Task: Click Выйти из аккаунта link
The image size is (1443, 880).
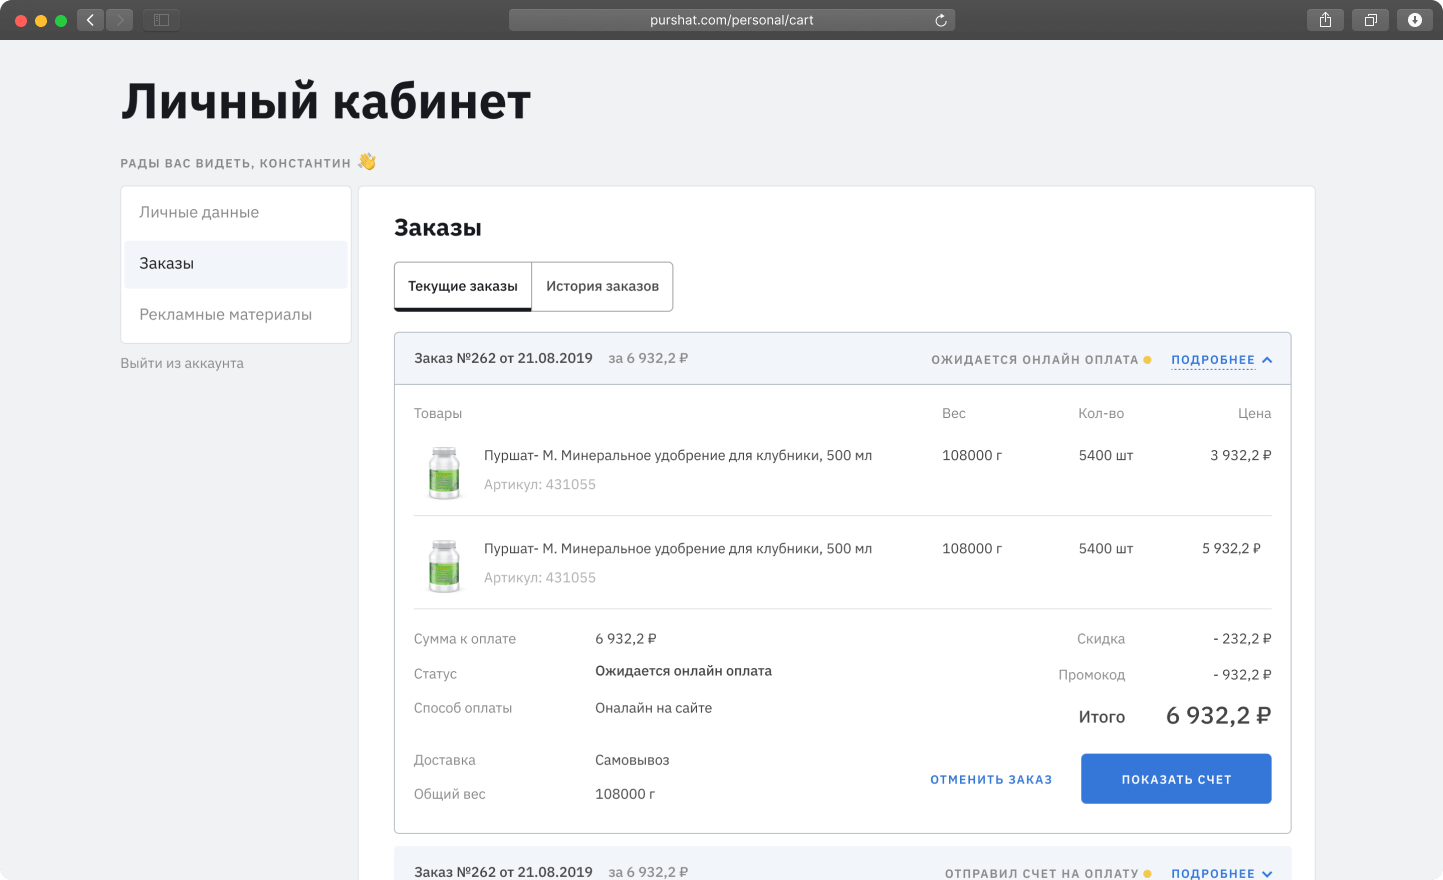Action: pos(182,363)
